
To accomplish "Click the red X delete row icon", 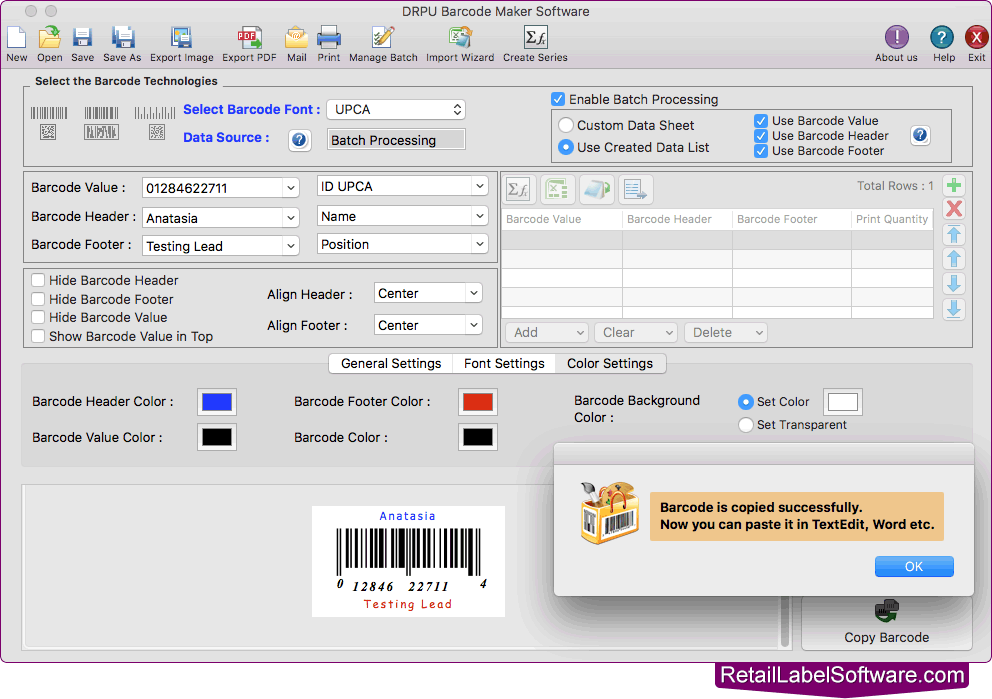I will pyautogui.click(x=954, y=209).
